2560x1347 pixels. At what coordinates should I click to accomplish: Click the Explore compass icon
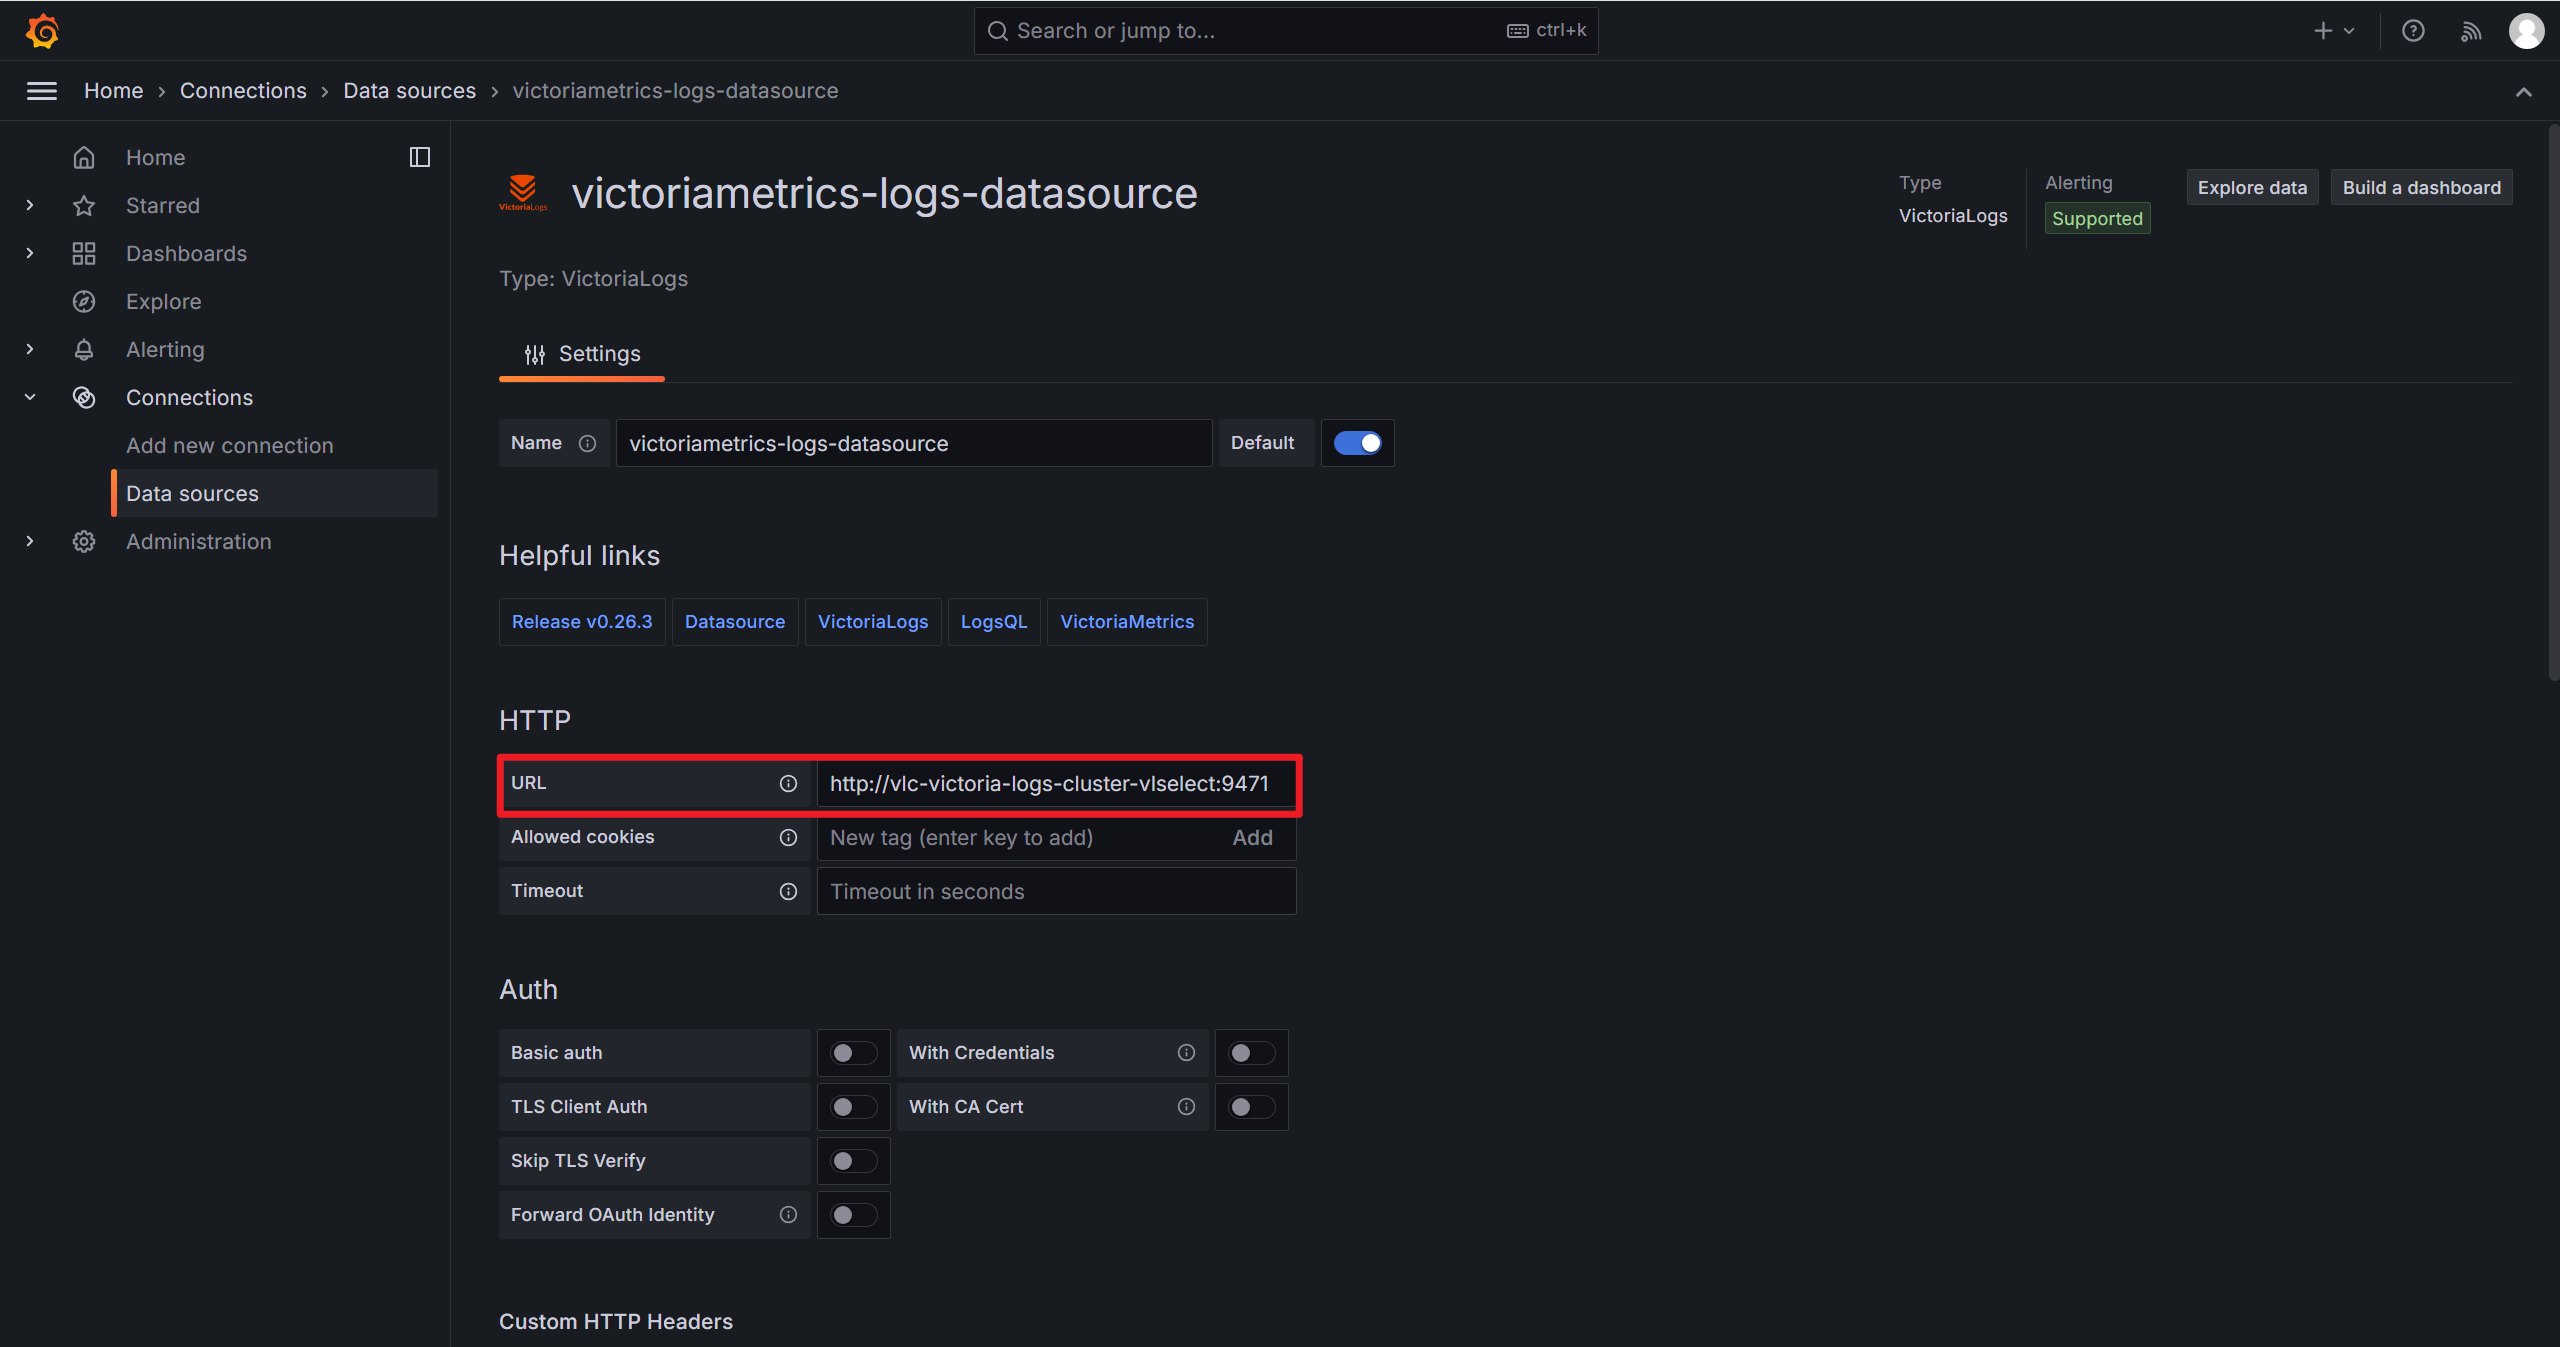coord(84,301)
